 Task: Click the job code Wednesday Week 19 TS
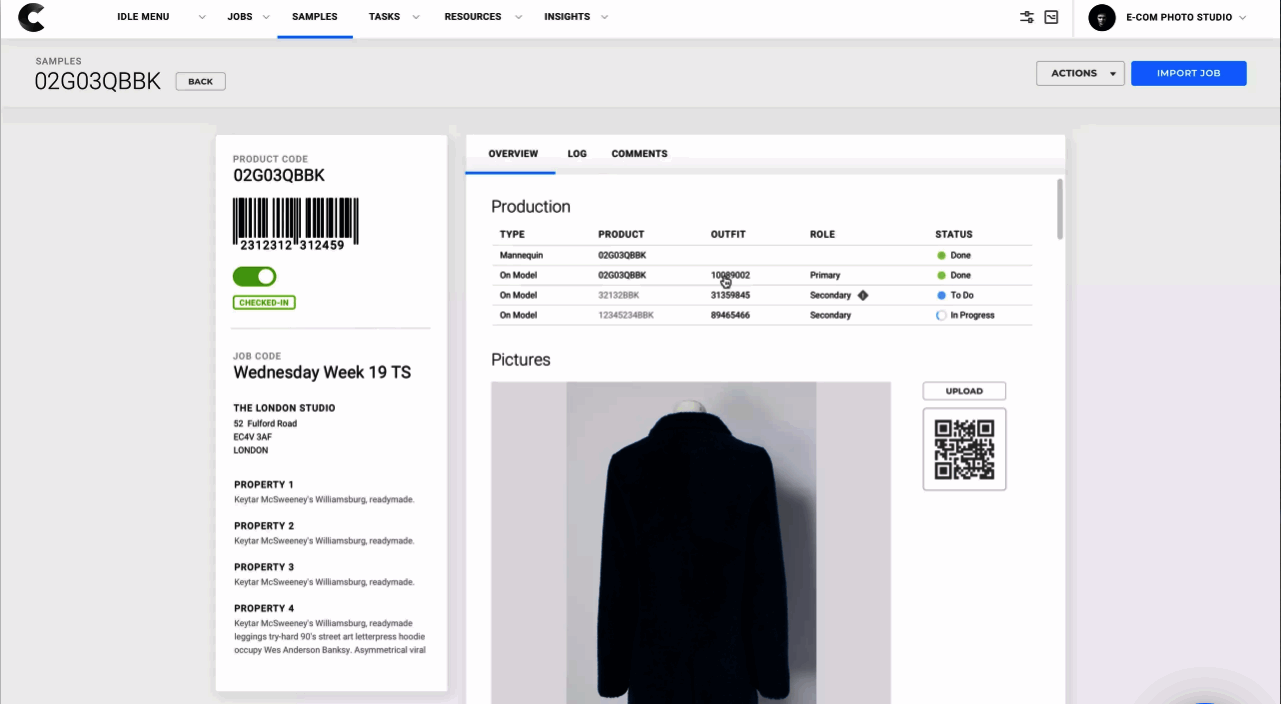point(322,372)
